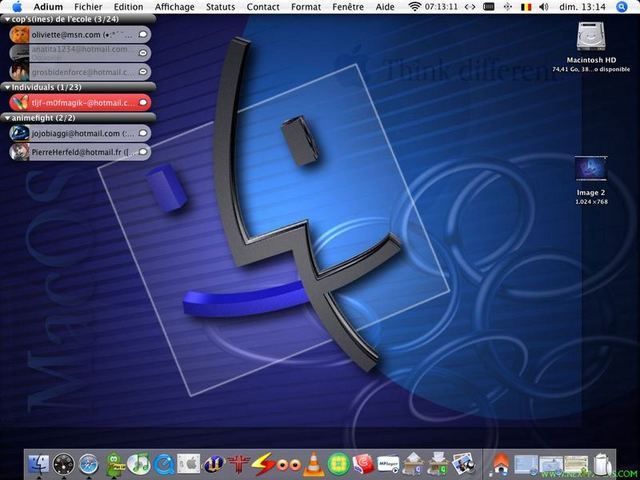
Task: Launch VLC traffic cone in dock
Action: click(313, 464)
